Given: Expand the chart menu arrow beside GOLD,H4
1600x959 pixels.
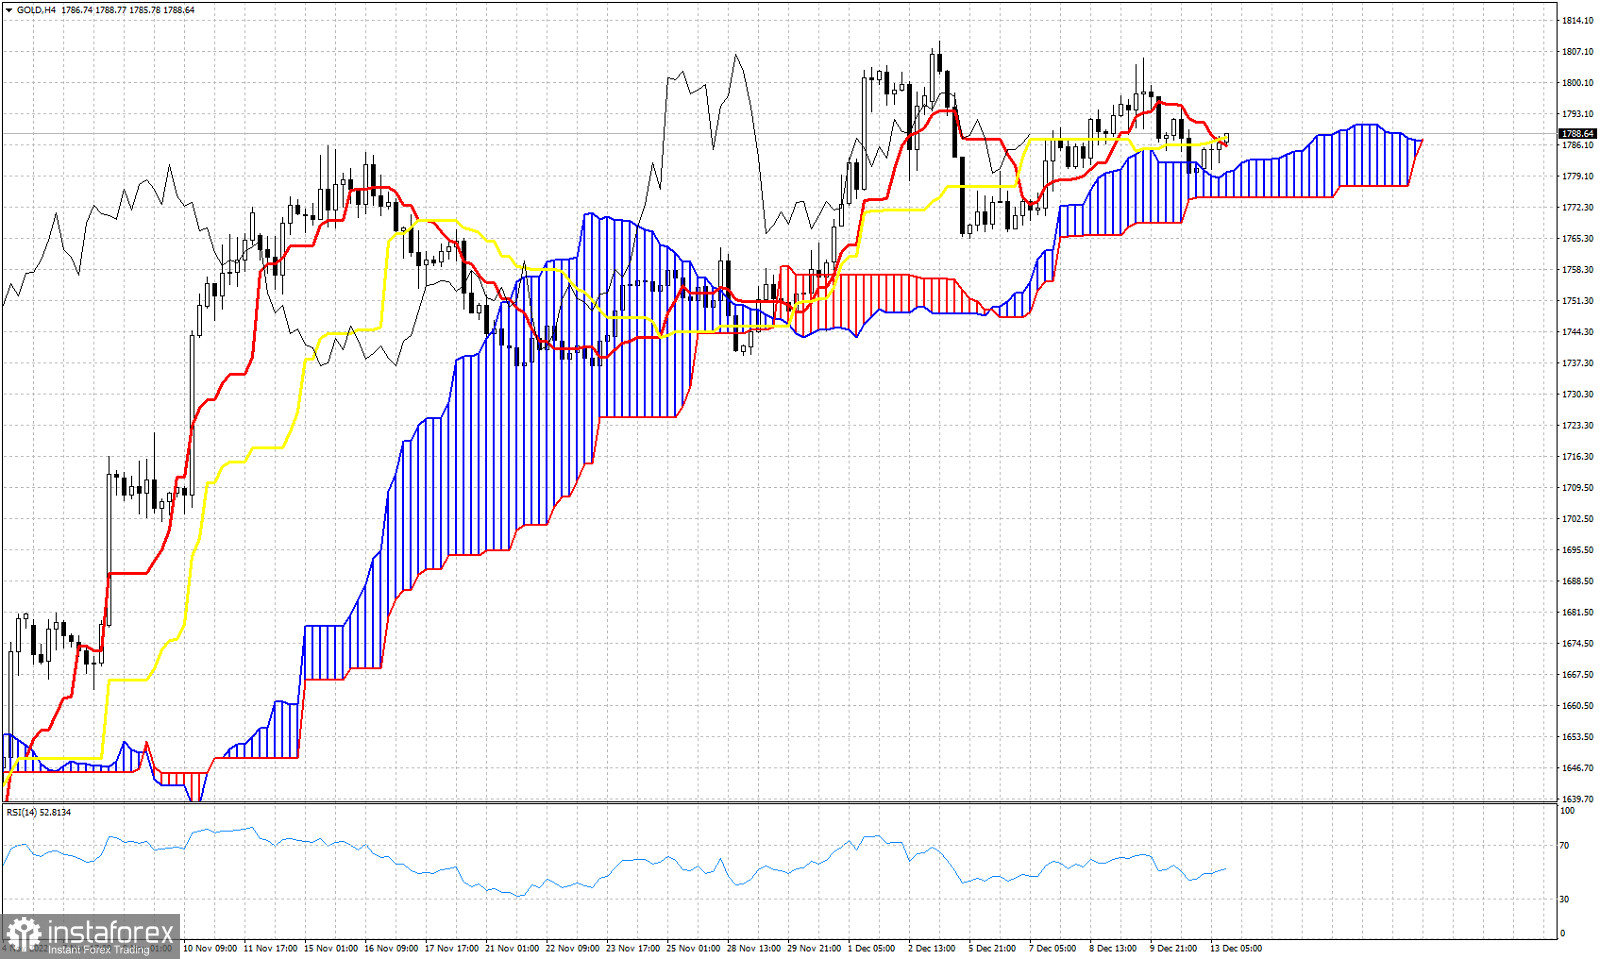Looking at the screenshot, I should tap(9, 10).
